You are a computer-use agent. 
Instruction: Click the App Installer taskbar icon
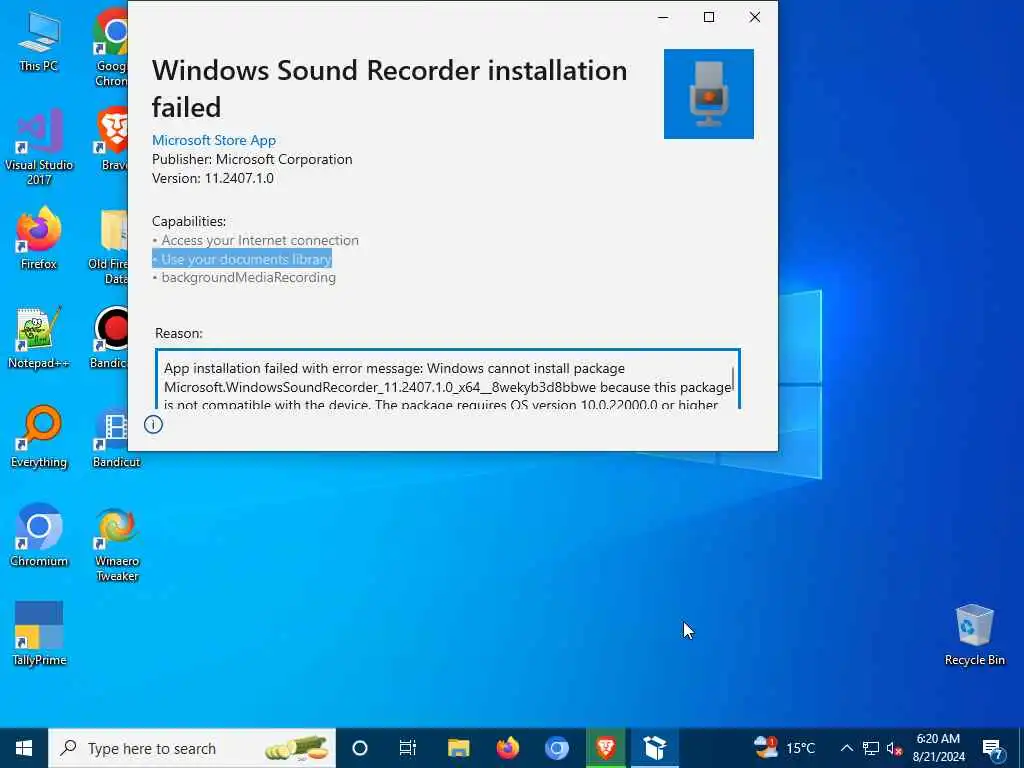pyautogui.click(x=654, y=748)
